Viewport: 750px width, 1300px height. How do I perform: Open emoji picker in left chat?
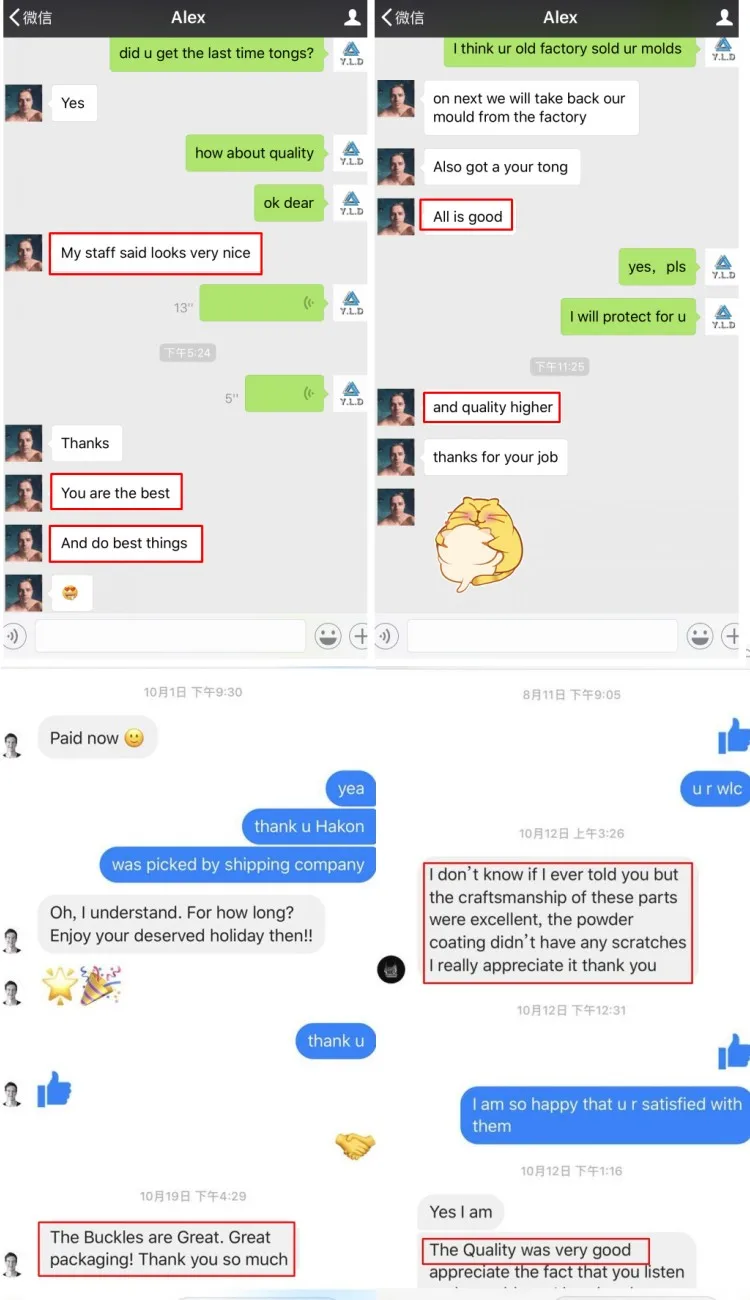327,636
